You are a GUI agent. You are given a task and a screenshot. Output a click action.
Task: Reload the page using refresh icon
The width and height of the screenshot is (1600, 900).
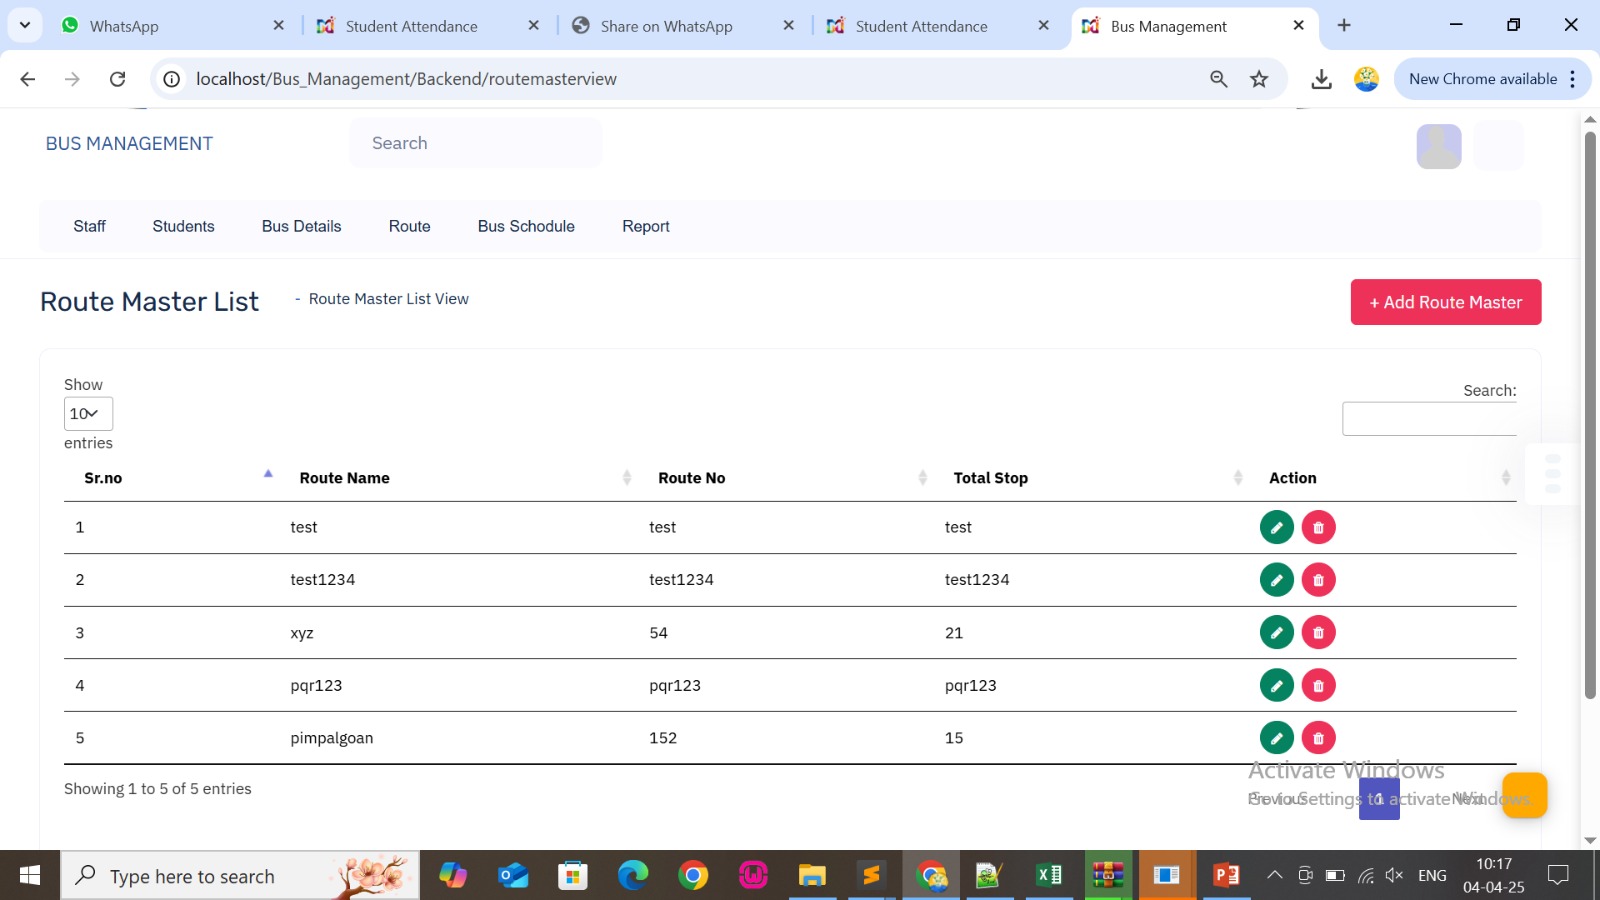[x=117, y=79]
